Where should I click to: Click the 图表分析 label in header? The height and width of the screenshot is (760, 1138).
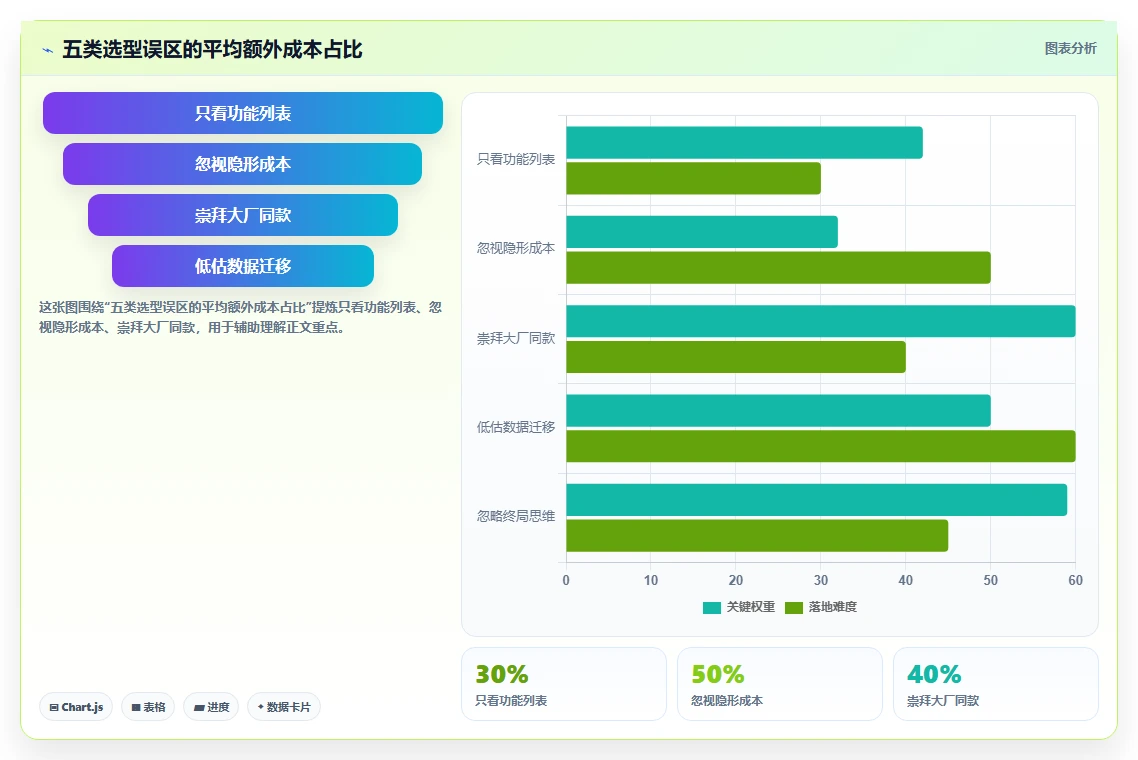coord(1070,49)
